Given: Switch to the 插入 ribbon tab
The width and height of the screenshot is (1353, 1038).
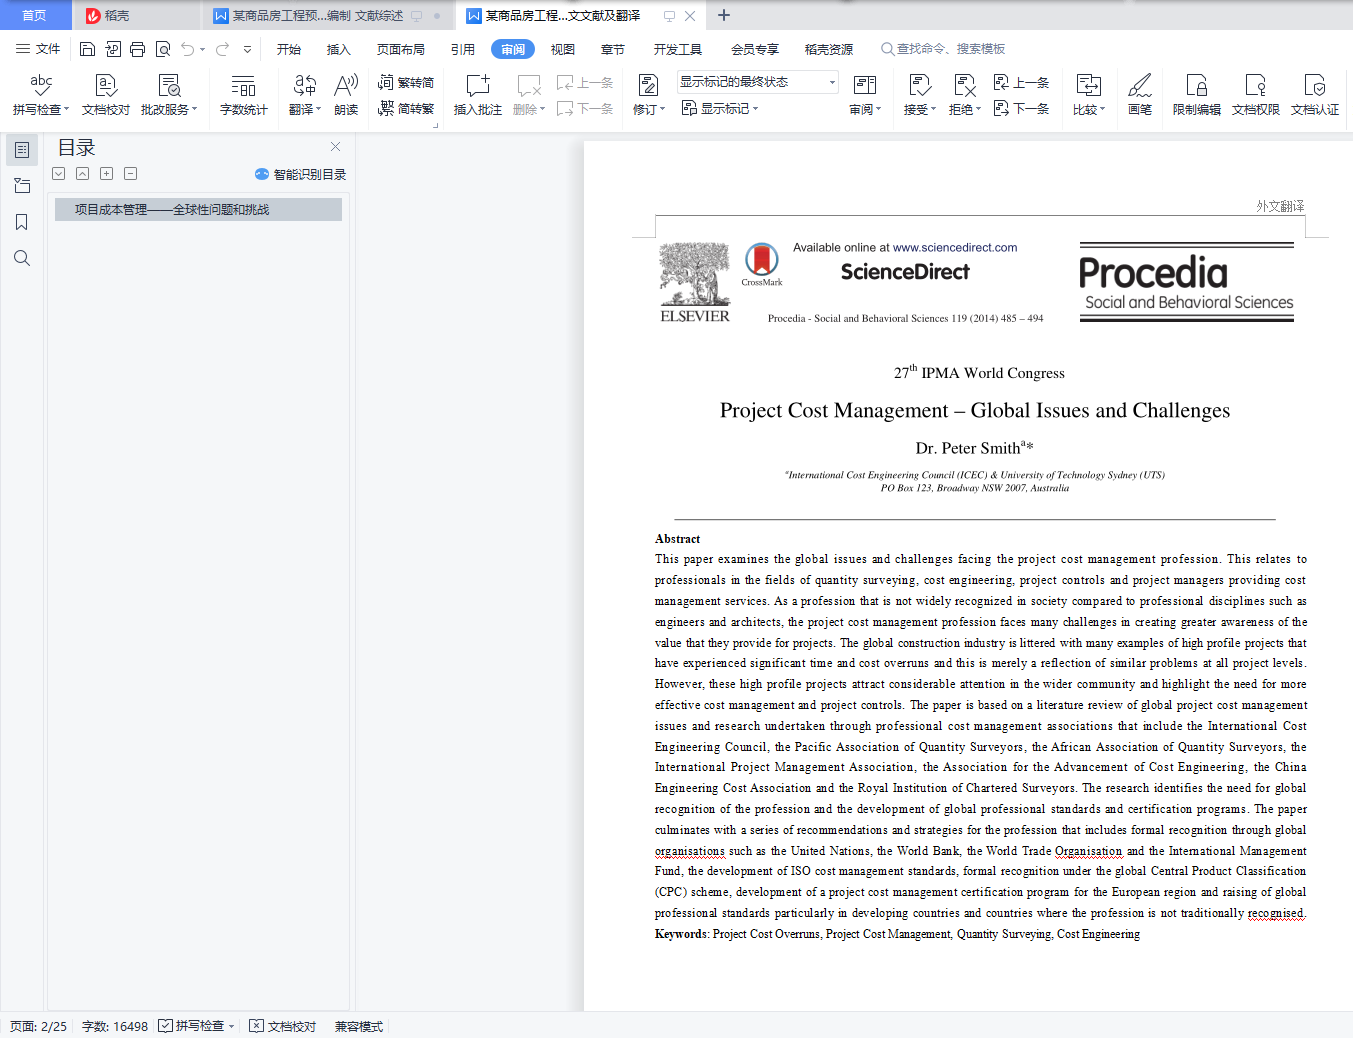Looking at the screenshot, I should point(339,49).
